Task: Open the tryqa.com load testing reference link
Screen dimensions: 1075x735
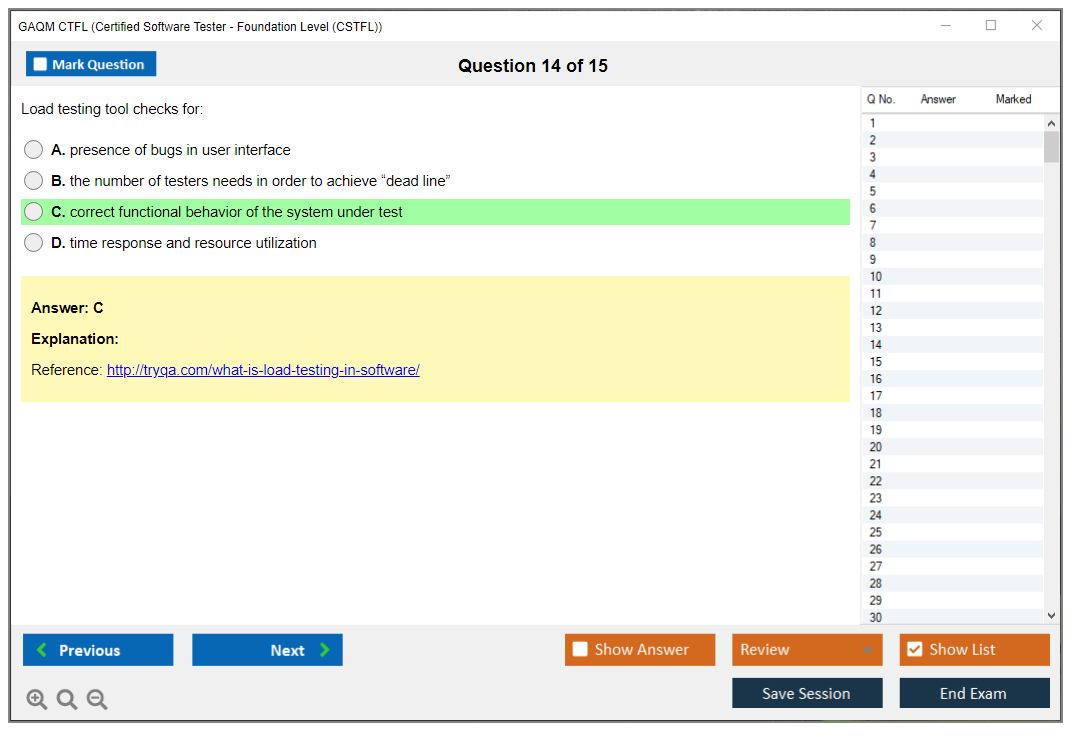Action: tap(263, 370)
